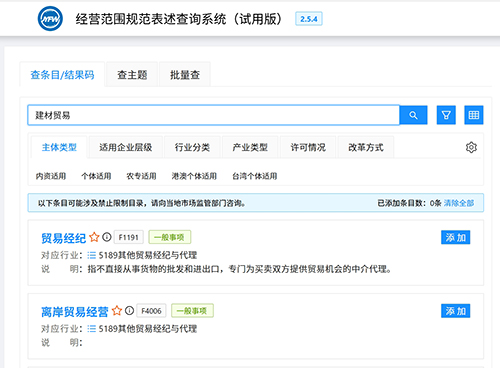This screenshot has width=500, height=368.
Task: Click the 清除全部 link
Action: coord(459,203)
